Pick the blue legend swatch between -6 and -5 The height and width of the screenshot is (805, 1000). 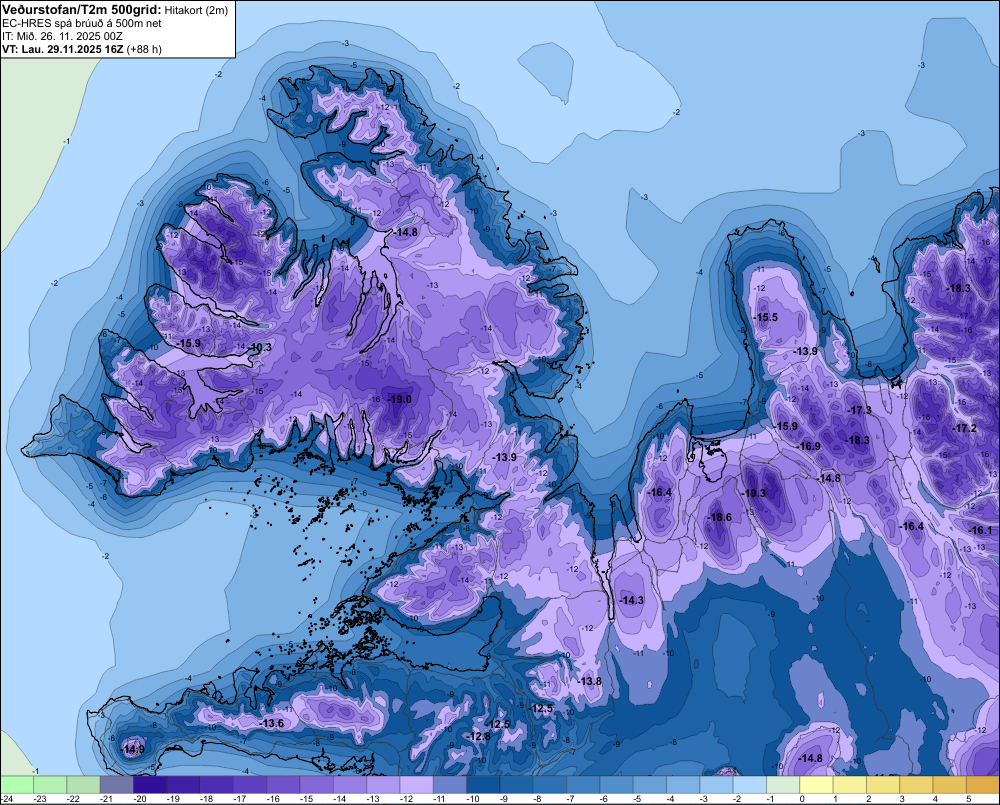coord(616,784)
